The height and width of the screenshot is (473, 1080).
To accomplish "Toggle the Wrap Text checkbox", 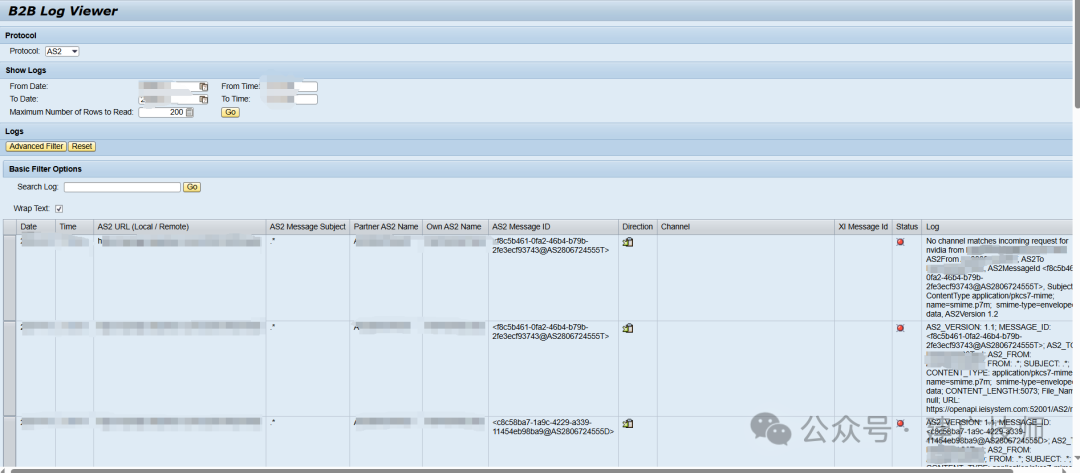I will (59, 209).
